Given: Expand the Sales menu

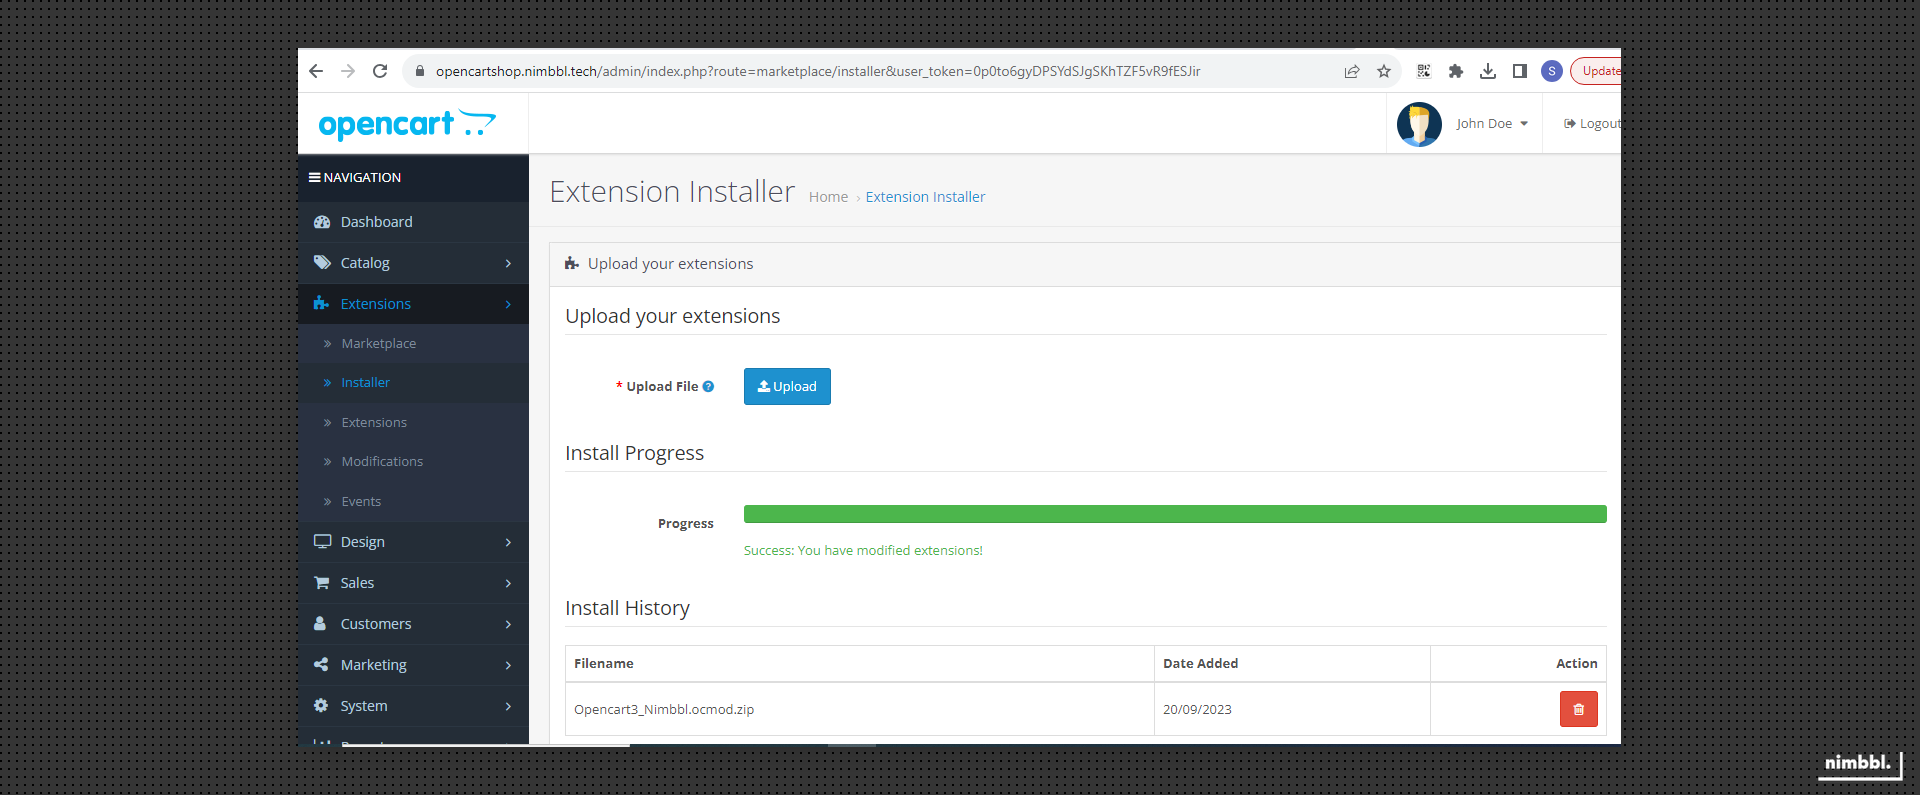Looking at the screenshot, I should pos(413,583).
